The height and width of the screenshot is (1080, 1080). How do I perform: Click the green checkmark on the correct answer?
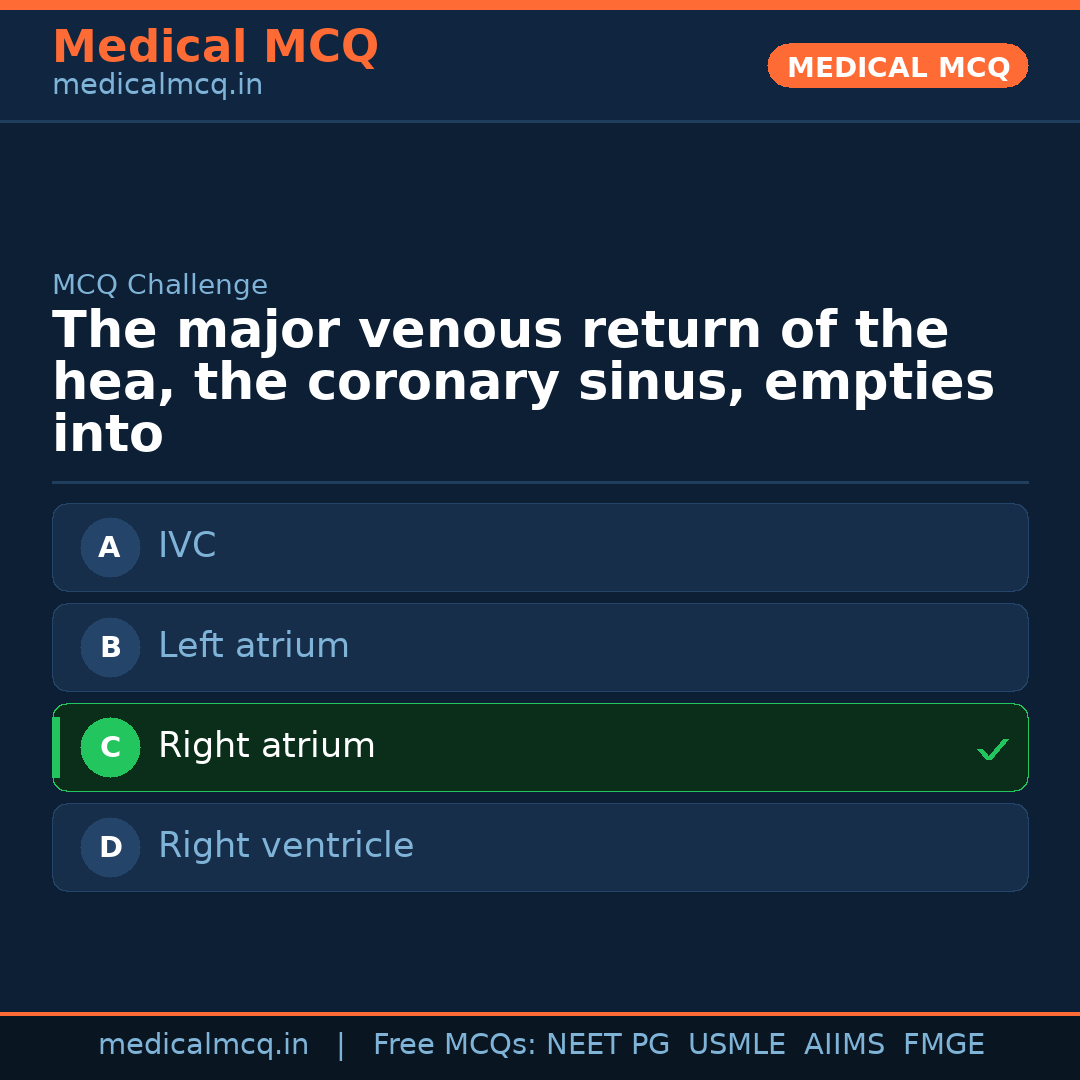pos(992,749)
